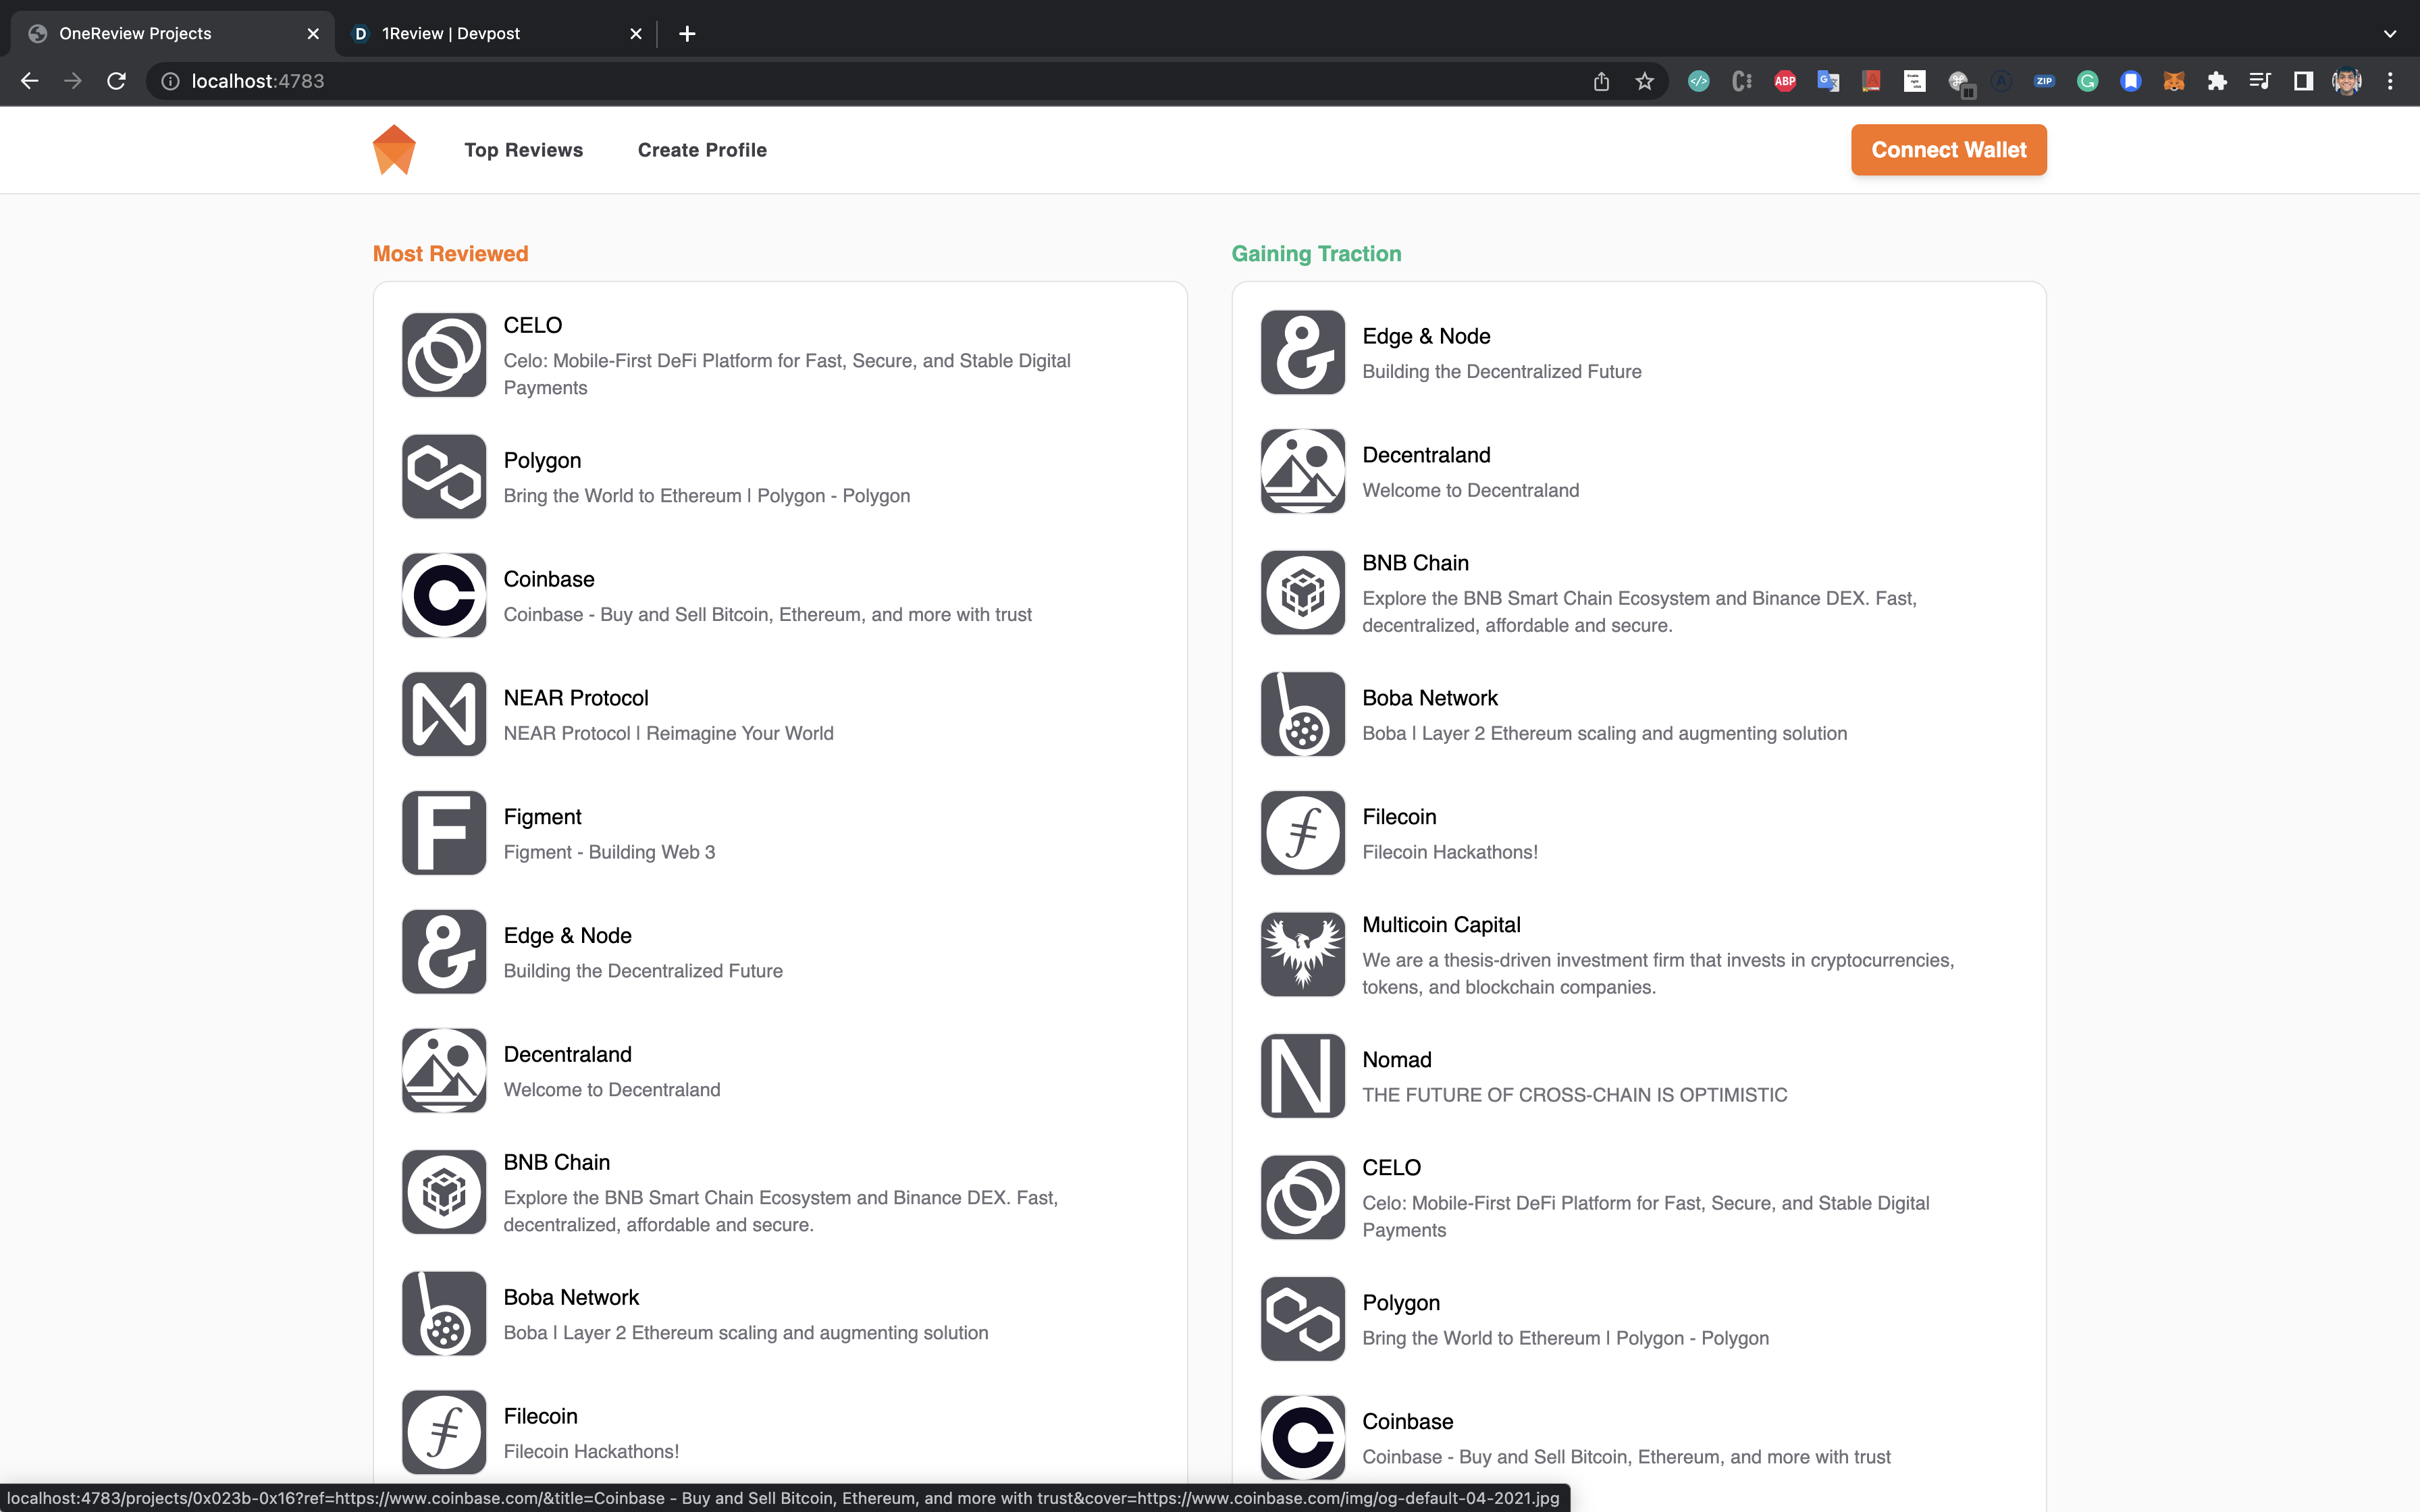
Task: Open the Top Reviews nav item
Action: pyautogui.click(x=523, y=150)
